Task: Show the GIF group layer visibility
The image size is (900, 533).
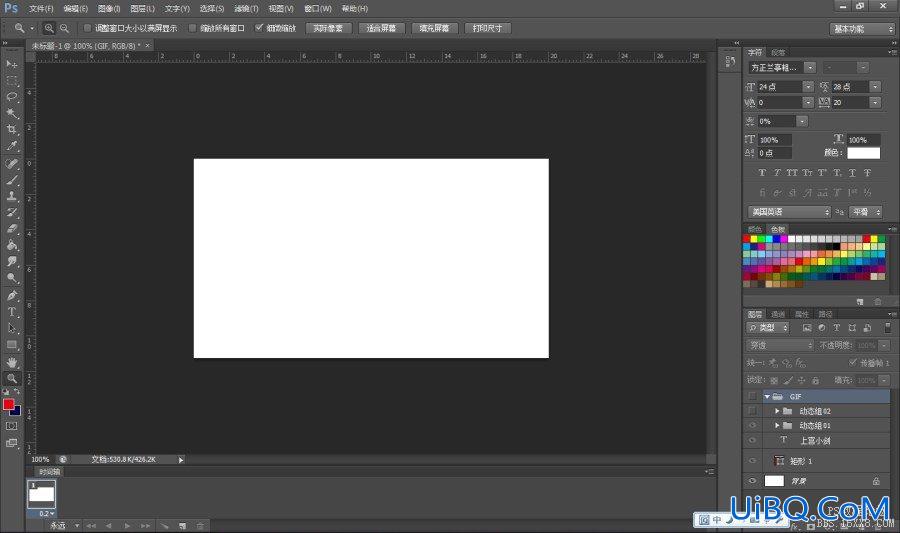Action: tap(752, 396)
